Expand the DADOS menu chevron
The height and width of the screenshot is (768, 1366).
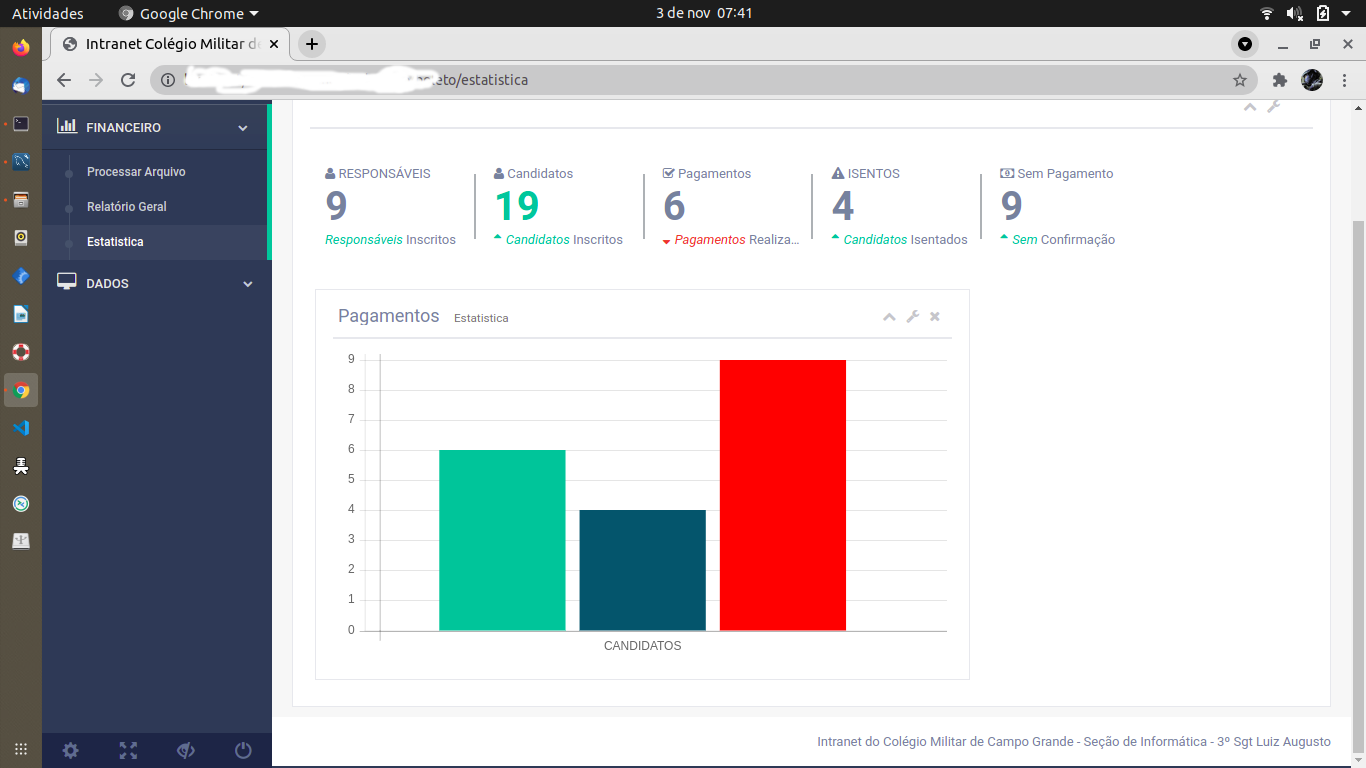click(248, 284)
